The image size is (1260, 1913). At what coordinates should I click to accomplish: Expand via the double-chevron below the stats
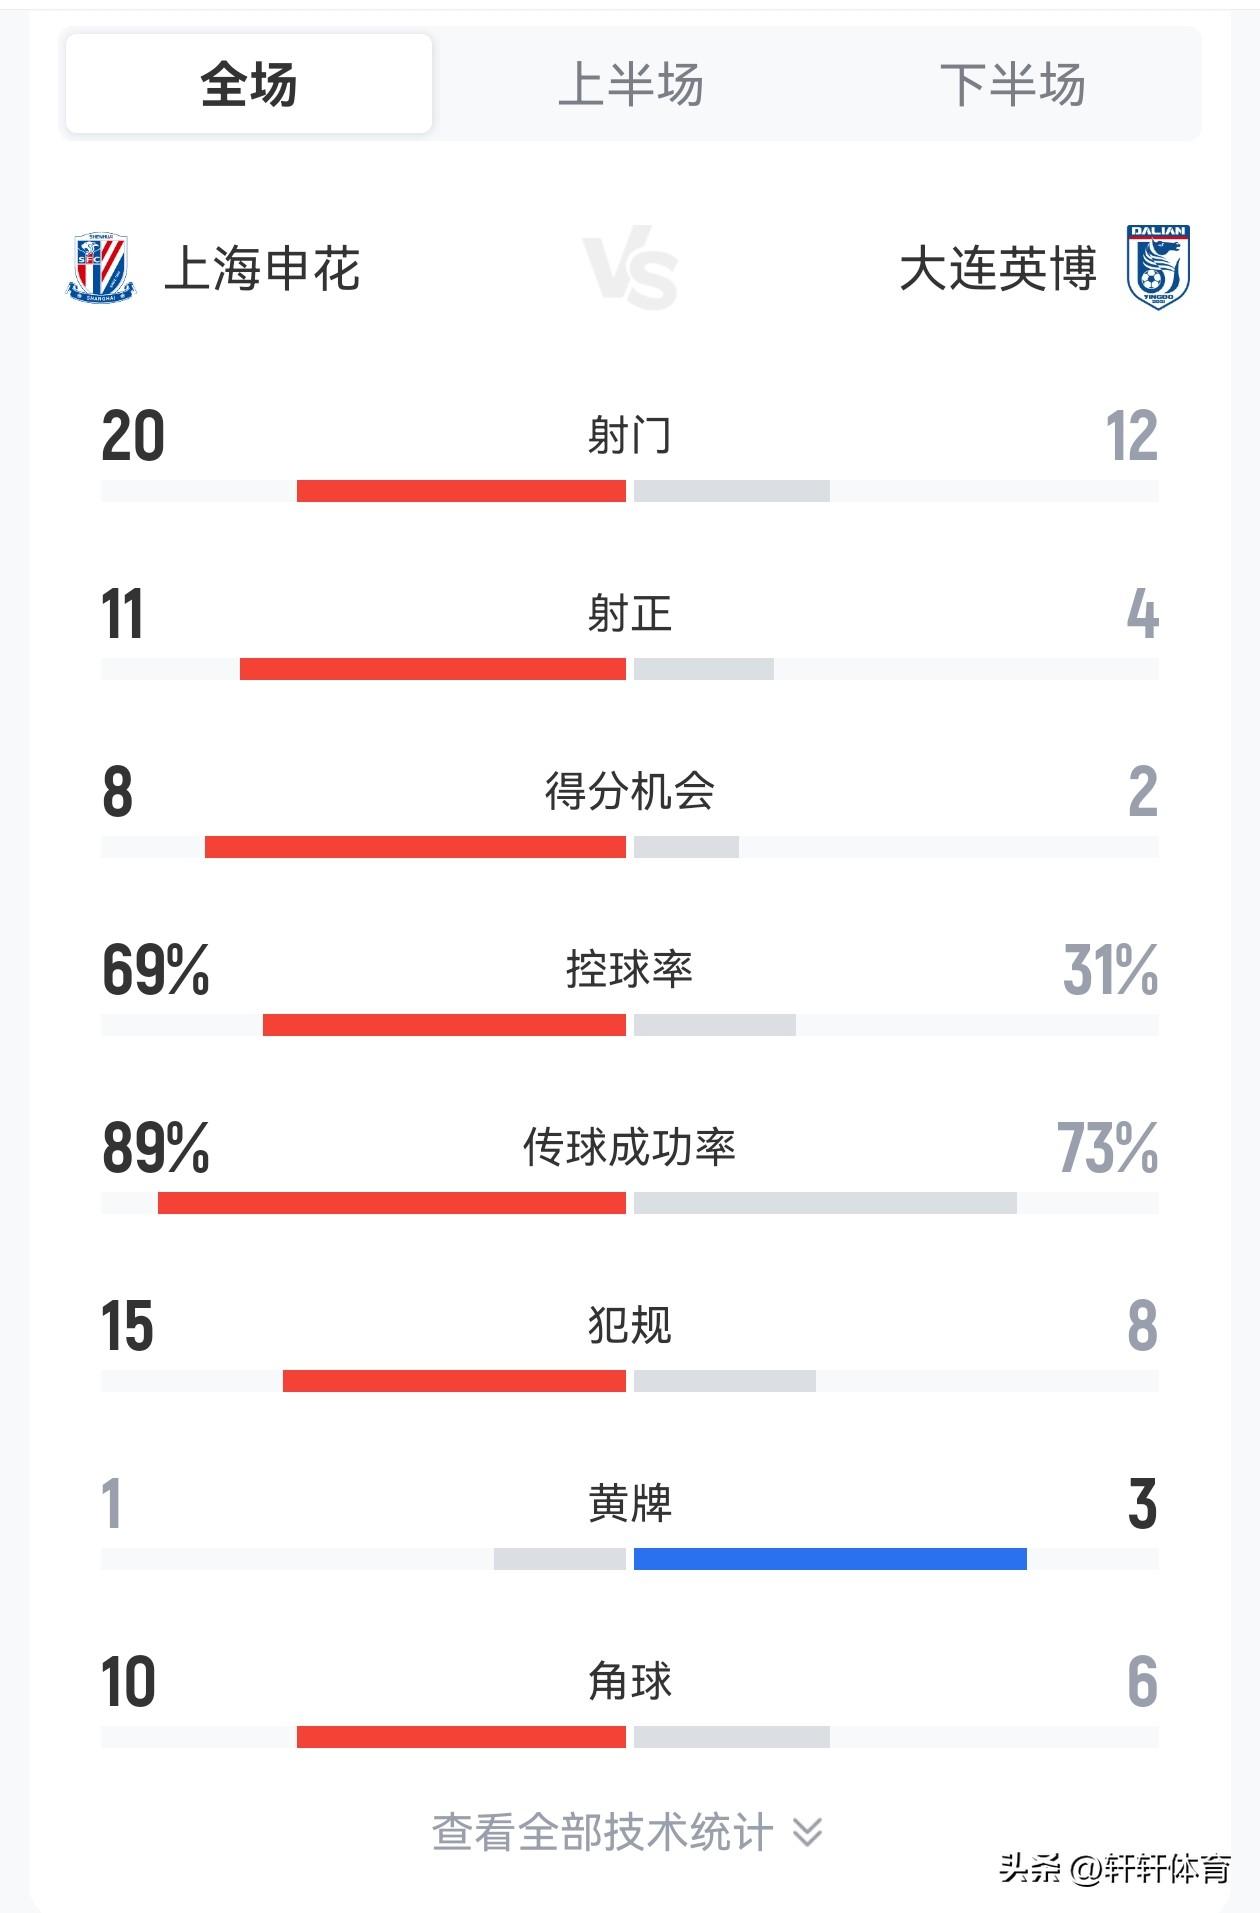pyautogui.click(x=807, y=1832)
